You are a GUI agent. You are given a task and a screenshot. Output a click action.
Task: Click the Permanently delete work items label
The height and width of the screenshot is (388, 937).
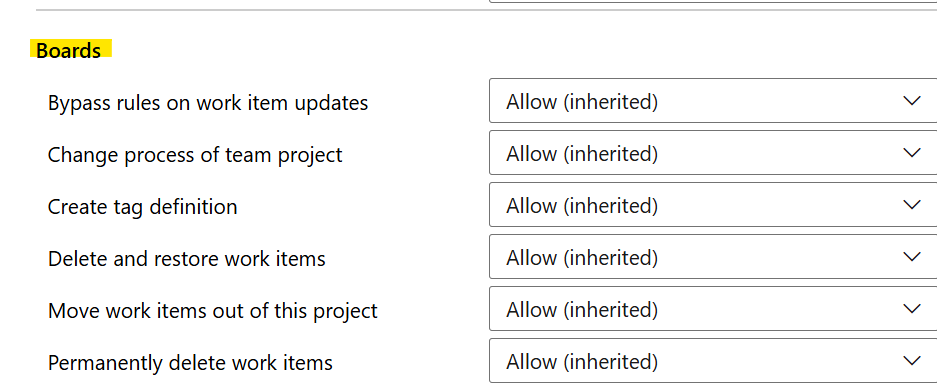[190, 363]
